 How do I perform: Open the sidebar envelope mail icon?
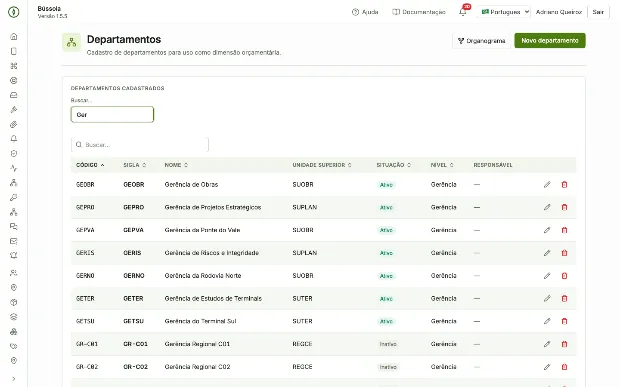14,241
